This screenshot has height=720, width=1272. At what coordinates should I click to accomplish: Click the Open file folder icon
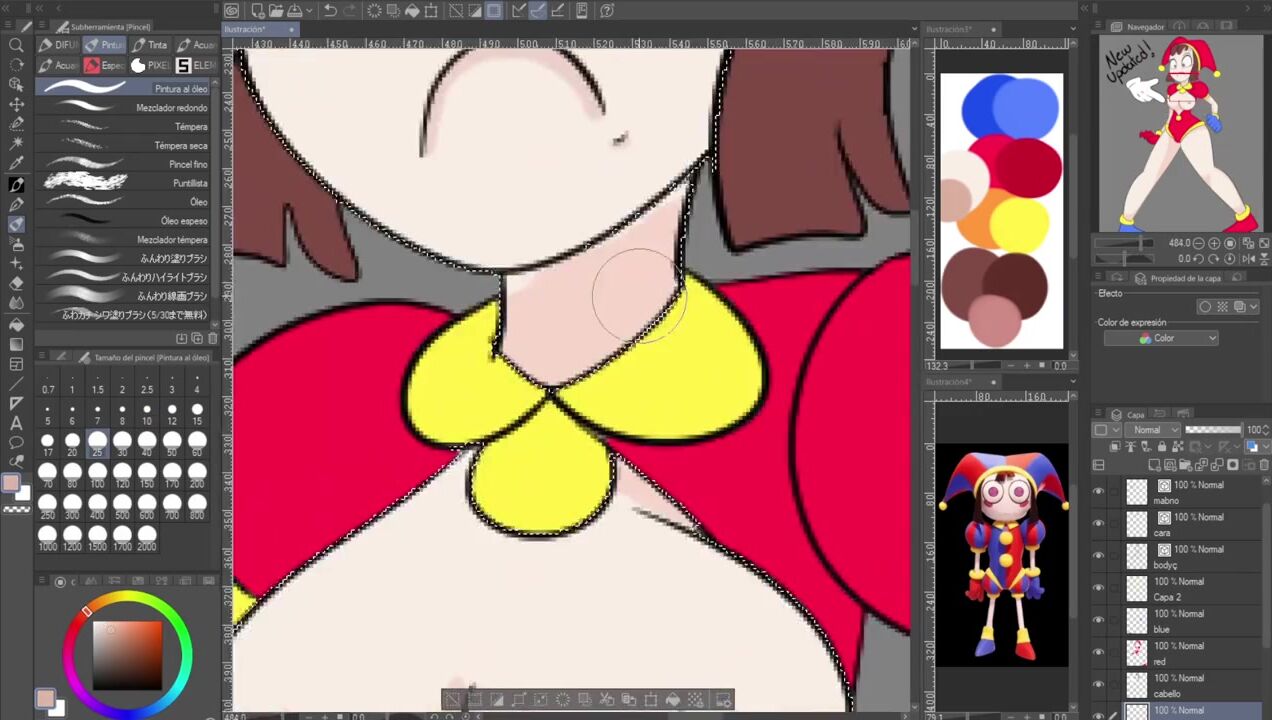click(x=276, y=11)
